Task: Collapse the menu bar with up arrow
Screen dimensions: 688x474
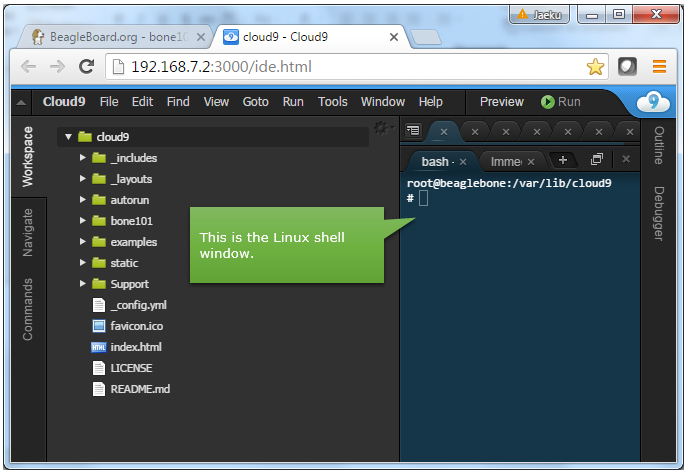Action: point(21,103)
